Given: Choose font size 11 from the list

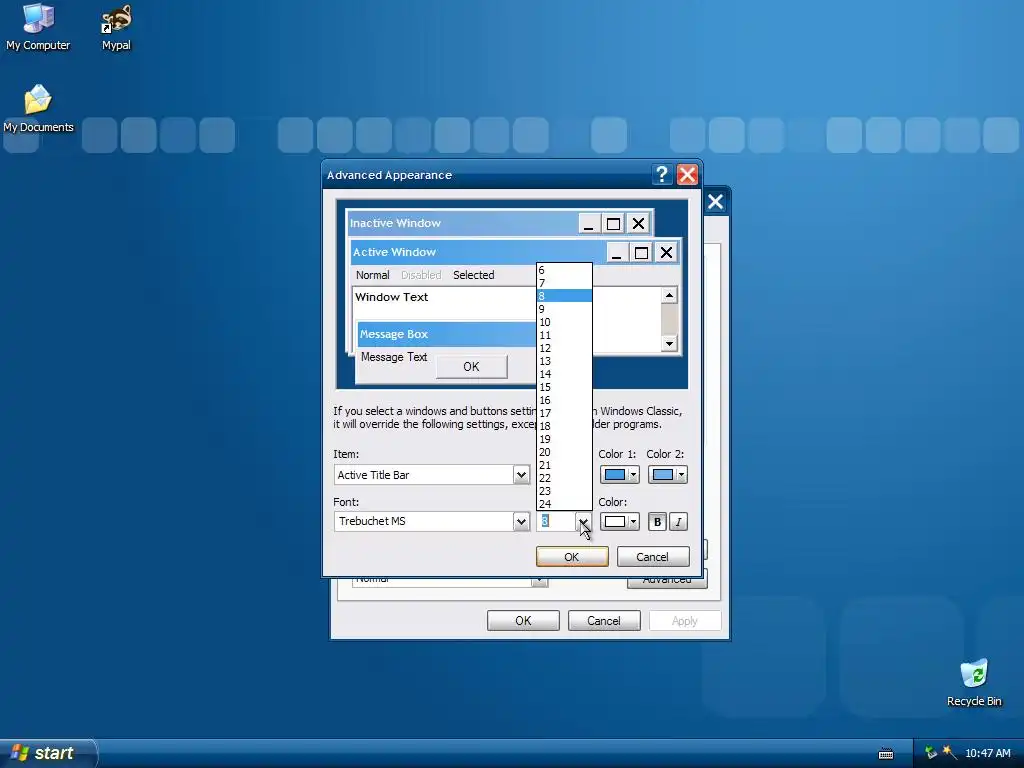Looking at the screenshot, I should click(x=564, y=336).
